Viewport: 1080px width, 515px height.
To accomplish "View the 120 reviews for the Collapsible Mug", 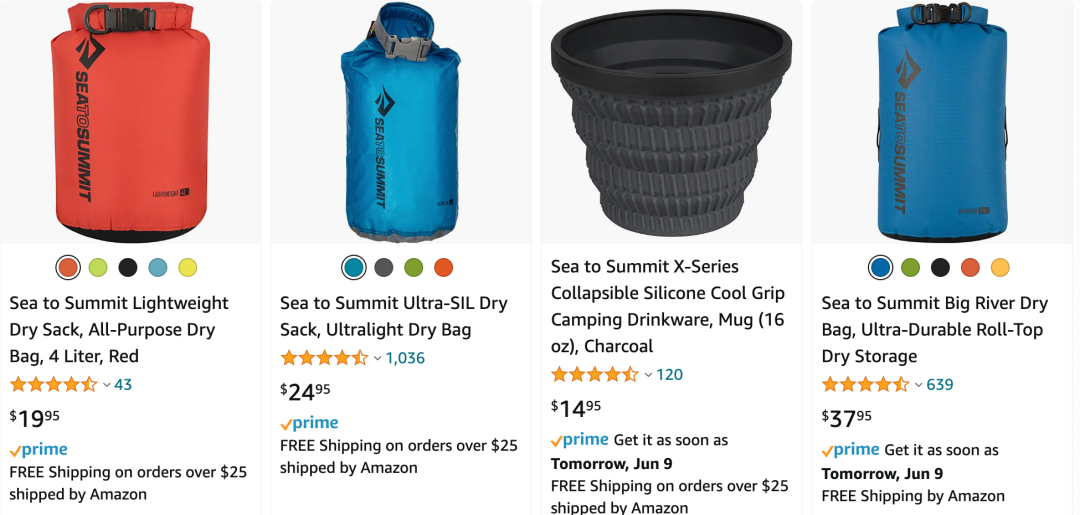I will pos(670,375).
